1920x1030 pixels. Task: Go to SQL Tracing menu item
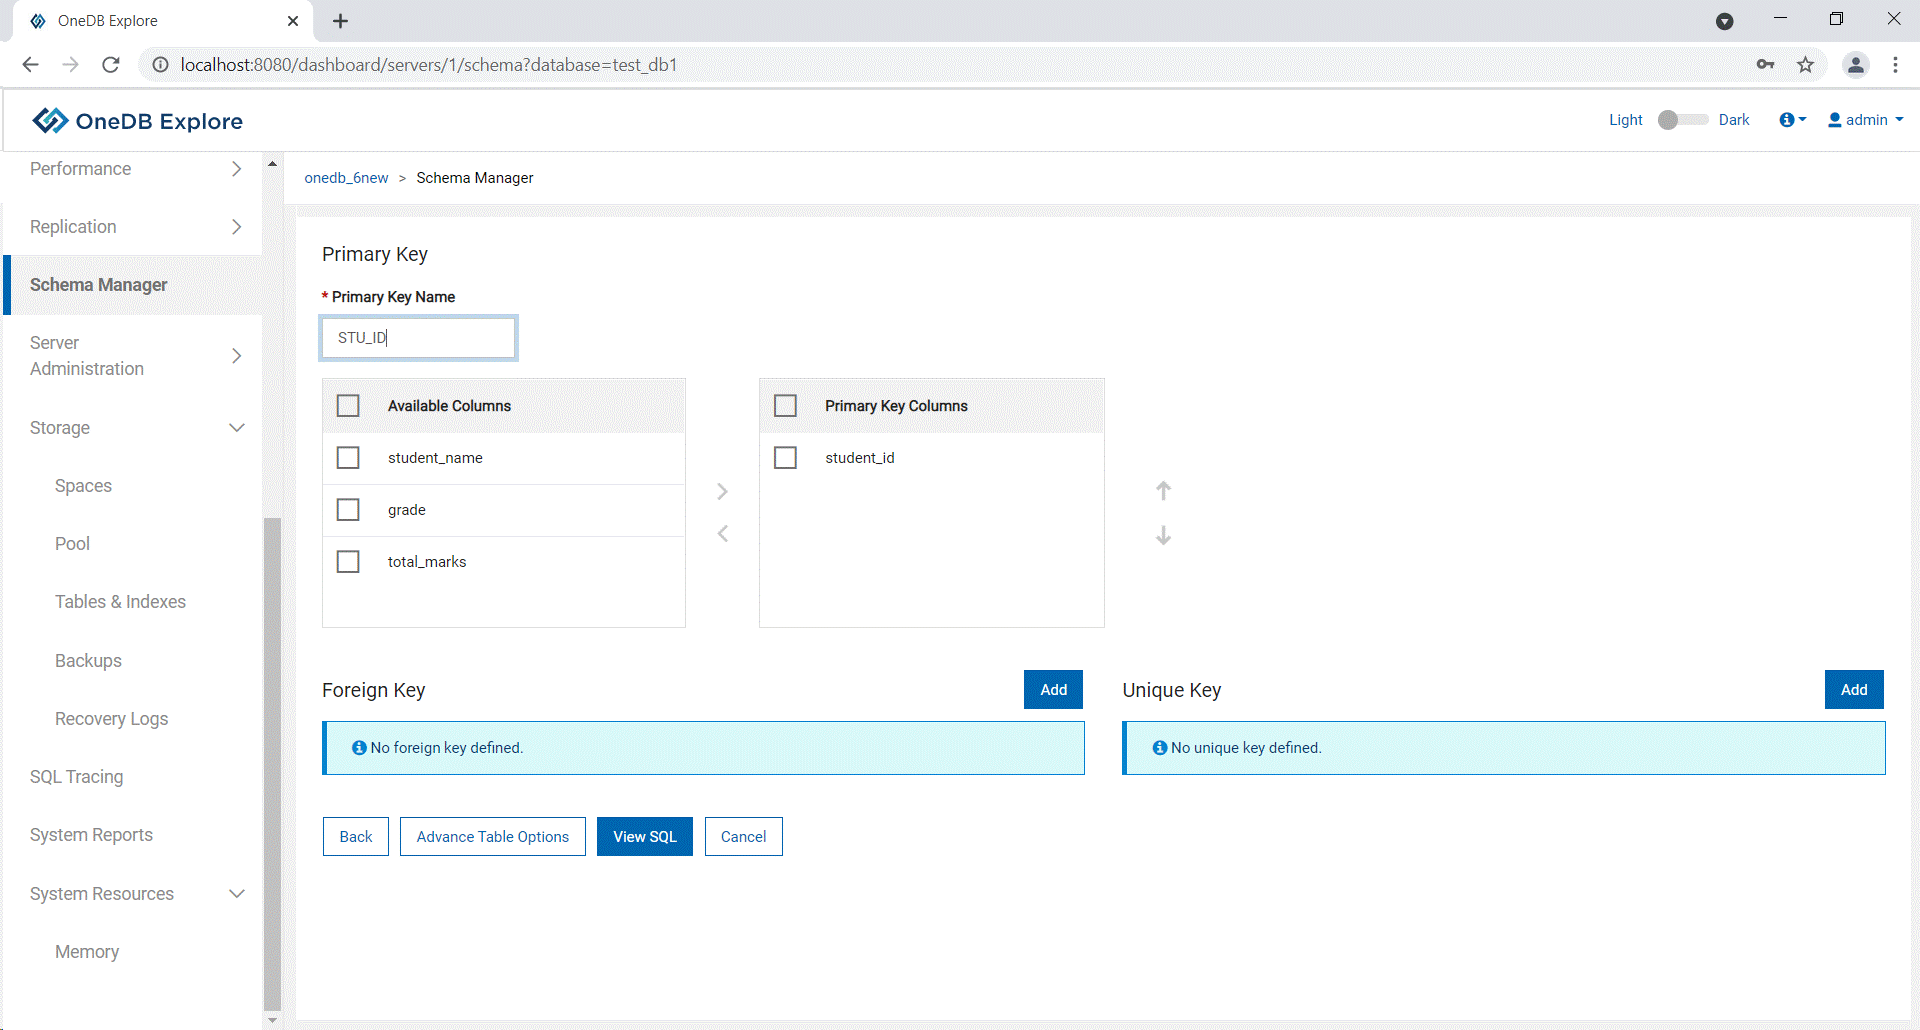(77, 777)
